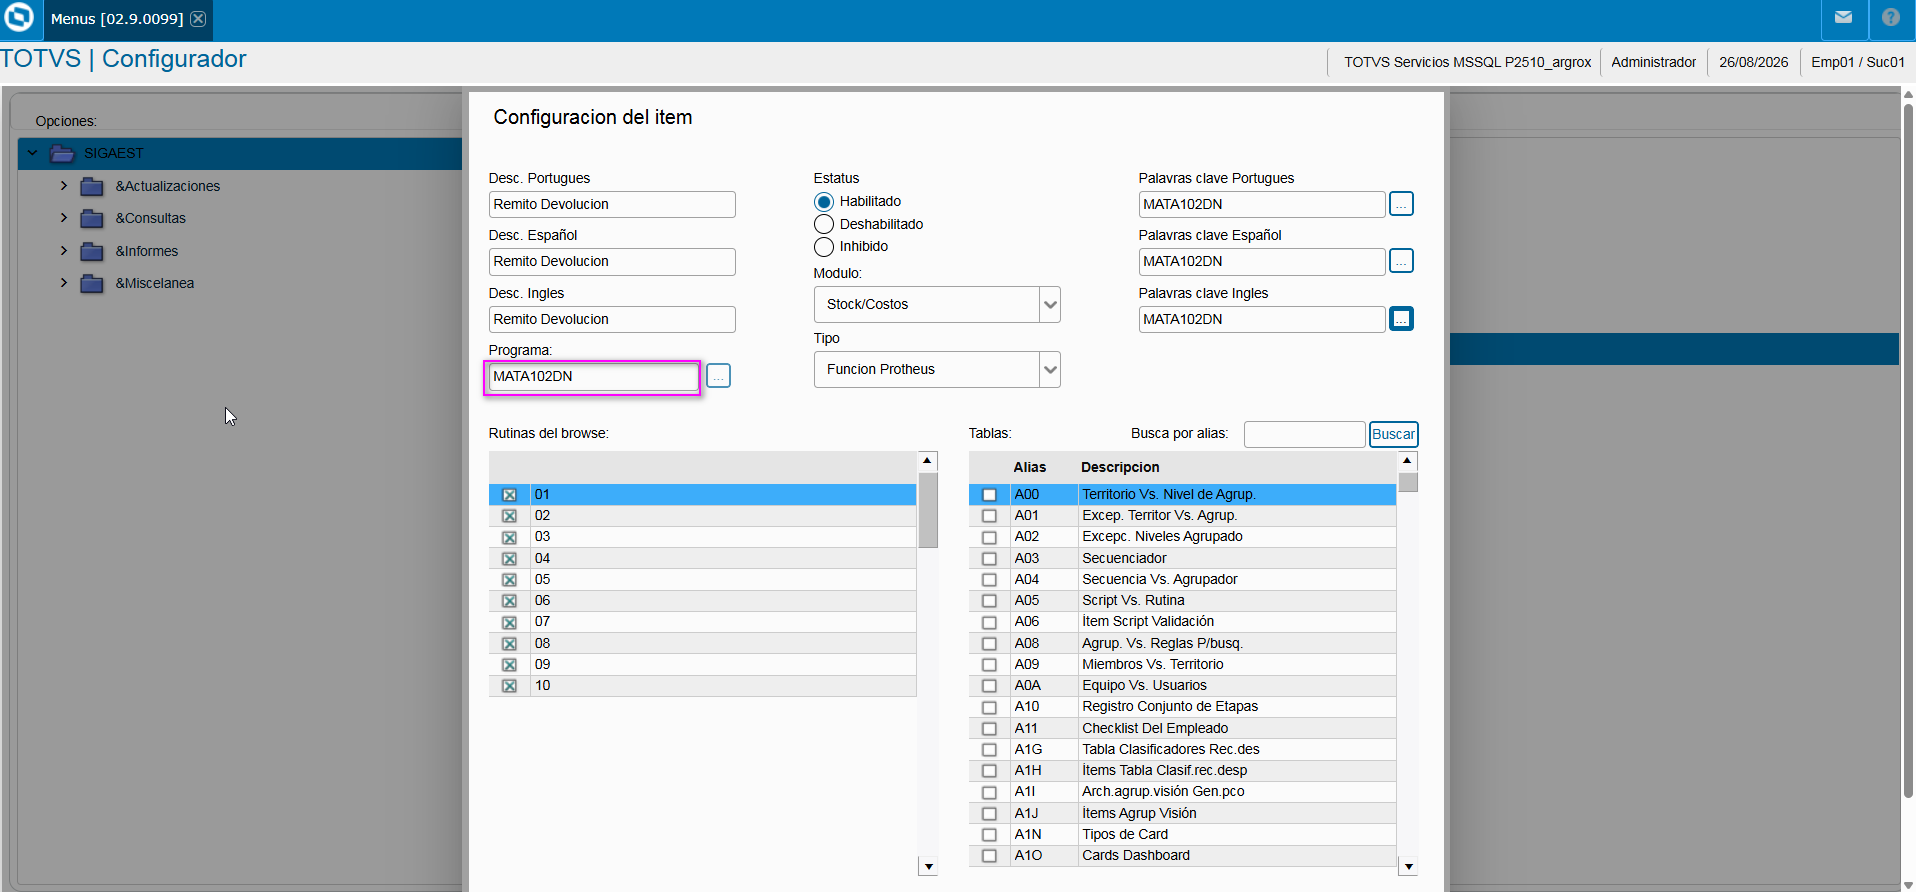Collapse the SIGAEST tree node
Image resolution: width=1916 pixels, height=892 pixels.
(x=33, y=153)
